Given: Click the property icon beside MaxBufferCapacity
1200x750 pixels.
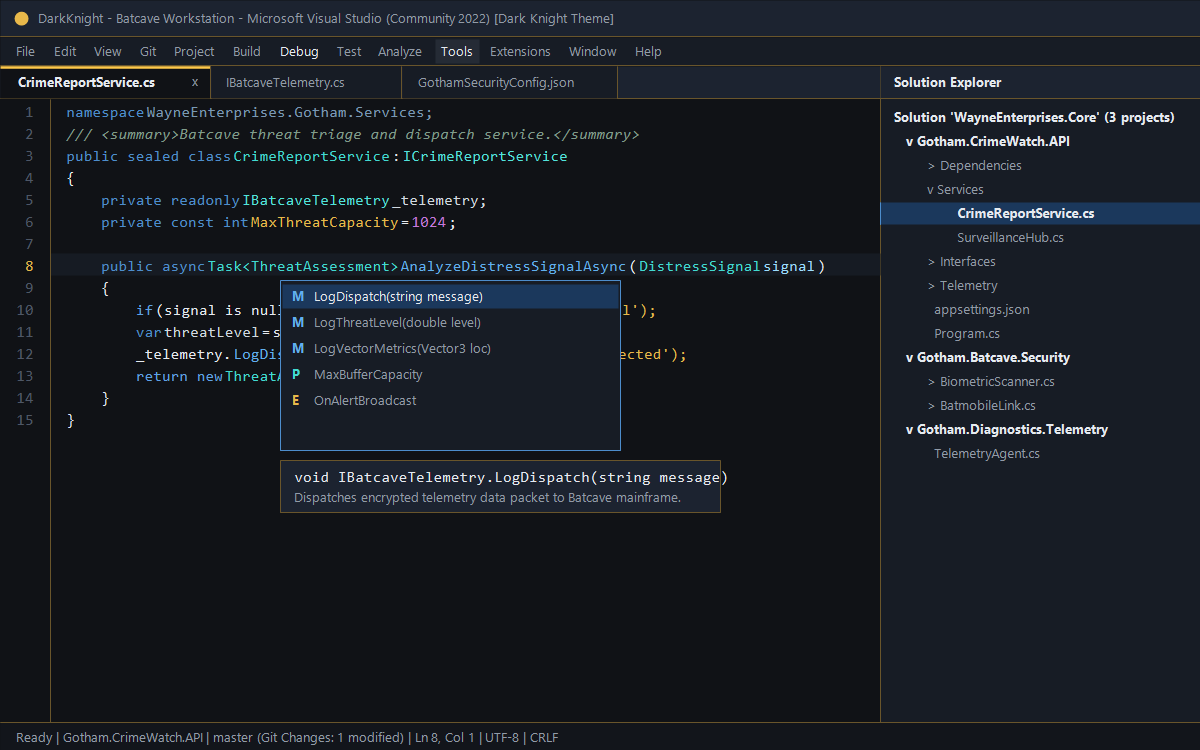Looking at the screenshot, I should tap(296, 375).
